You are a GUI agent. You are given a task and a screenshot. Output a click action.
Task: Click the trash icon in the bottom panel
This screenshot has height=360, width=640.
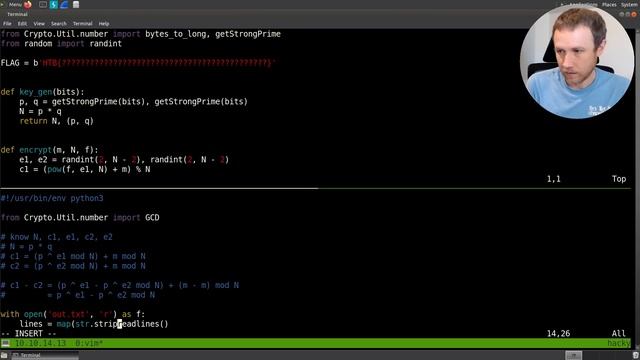(636, 356)
